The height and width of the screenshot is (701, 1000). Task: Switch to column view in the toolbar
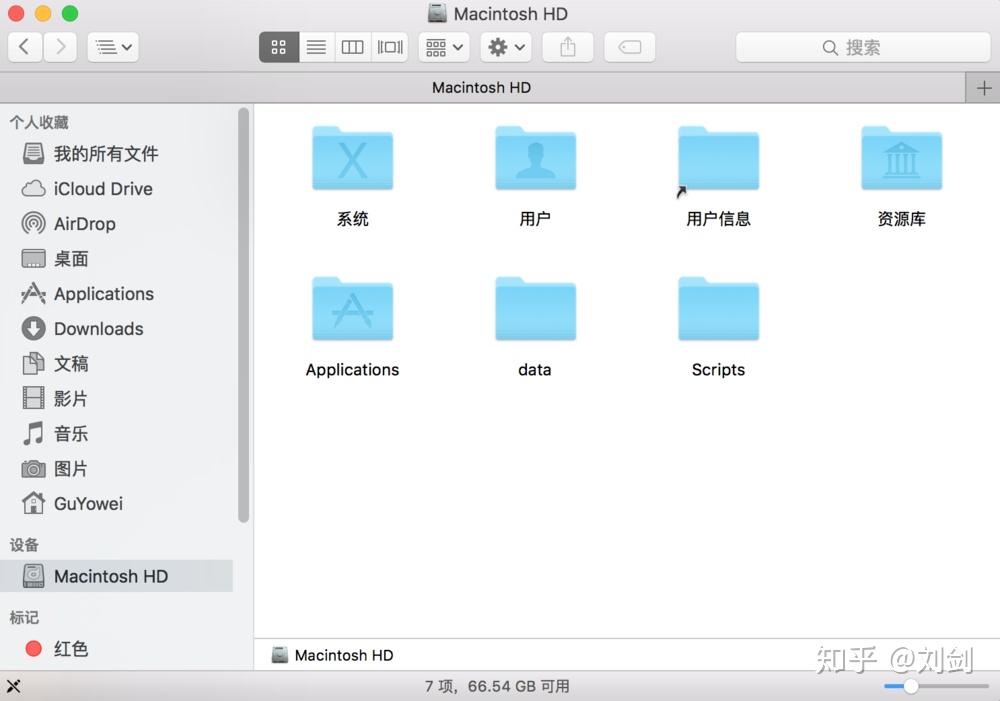click(352, 46)
